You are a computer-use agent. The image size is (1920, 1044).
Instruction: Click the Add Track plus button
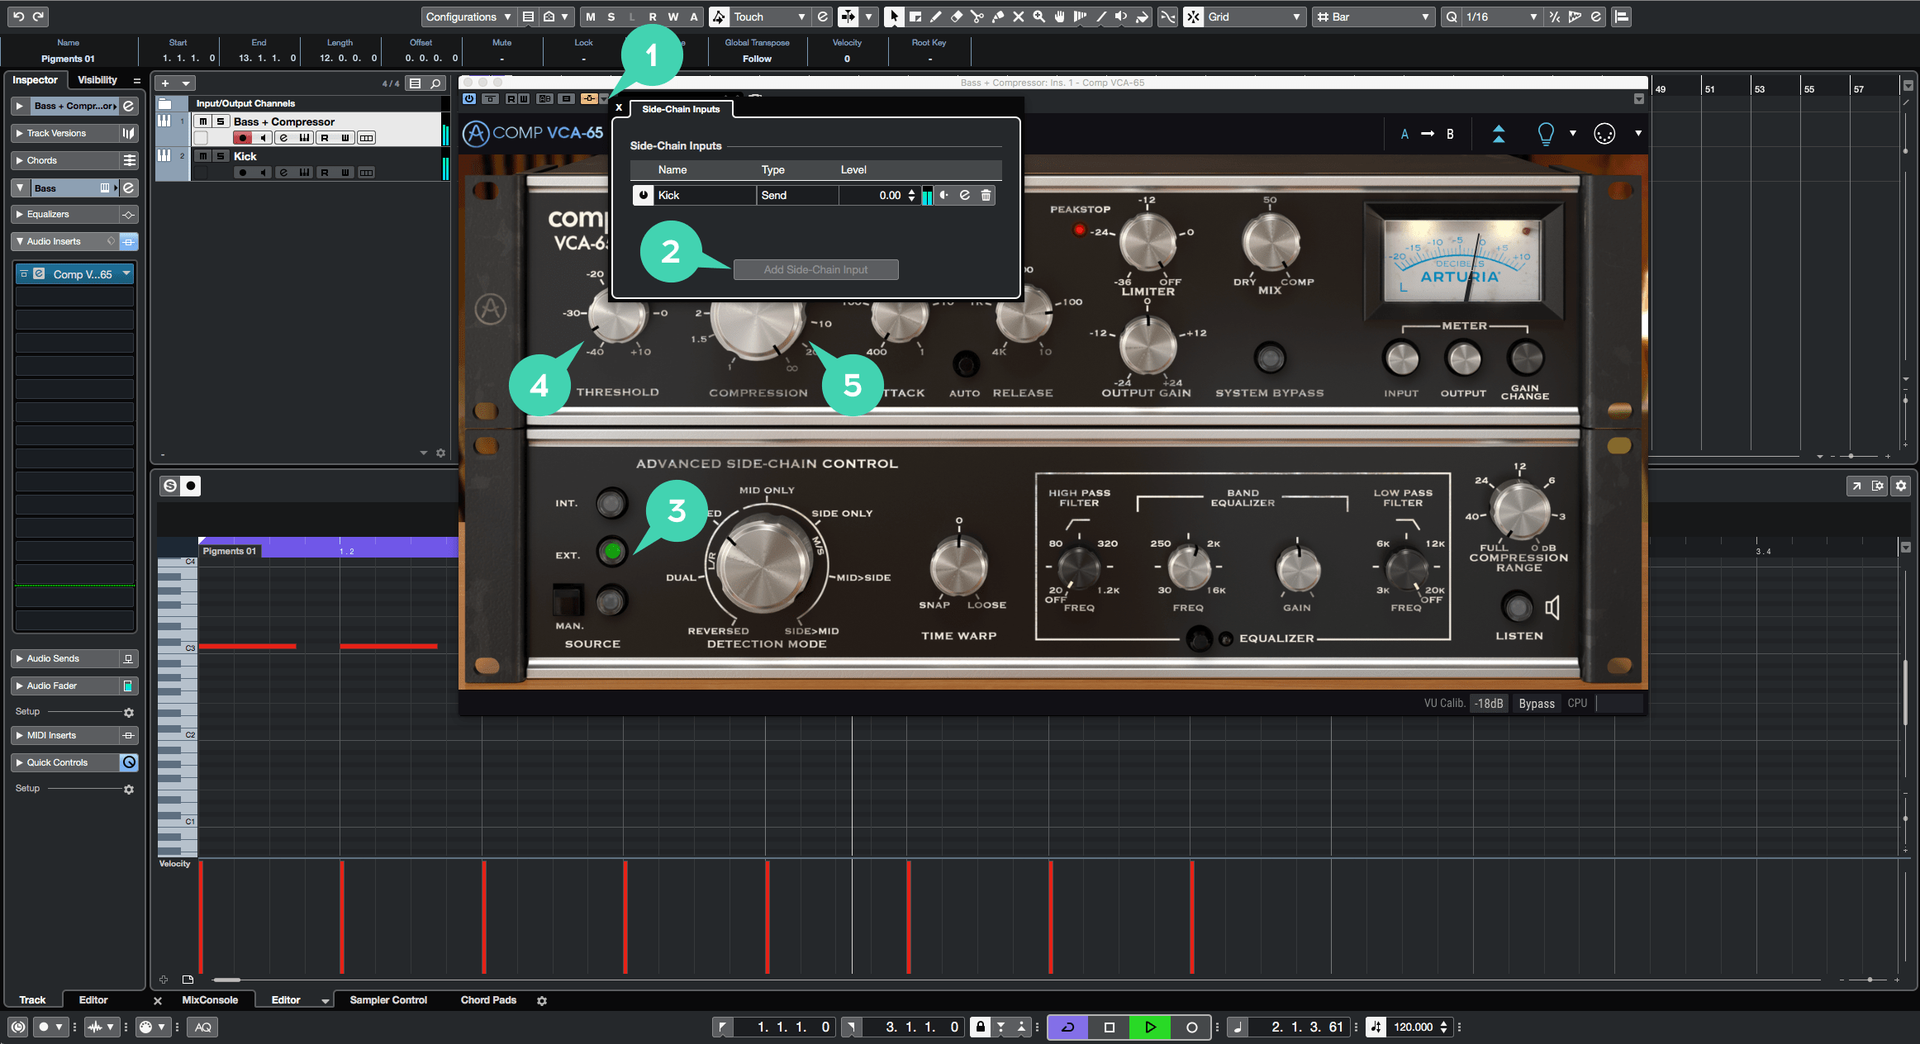[165, 84]
